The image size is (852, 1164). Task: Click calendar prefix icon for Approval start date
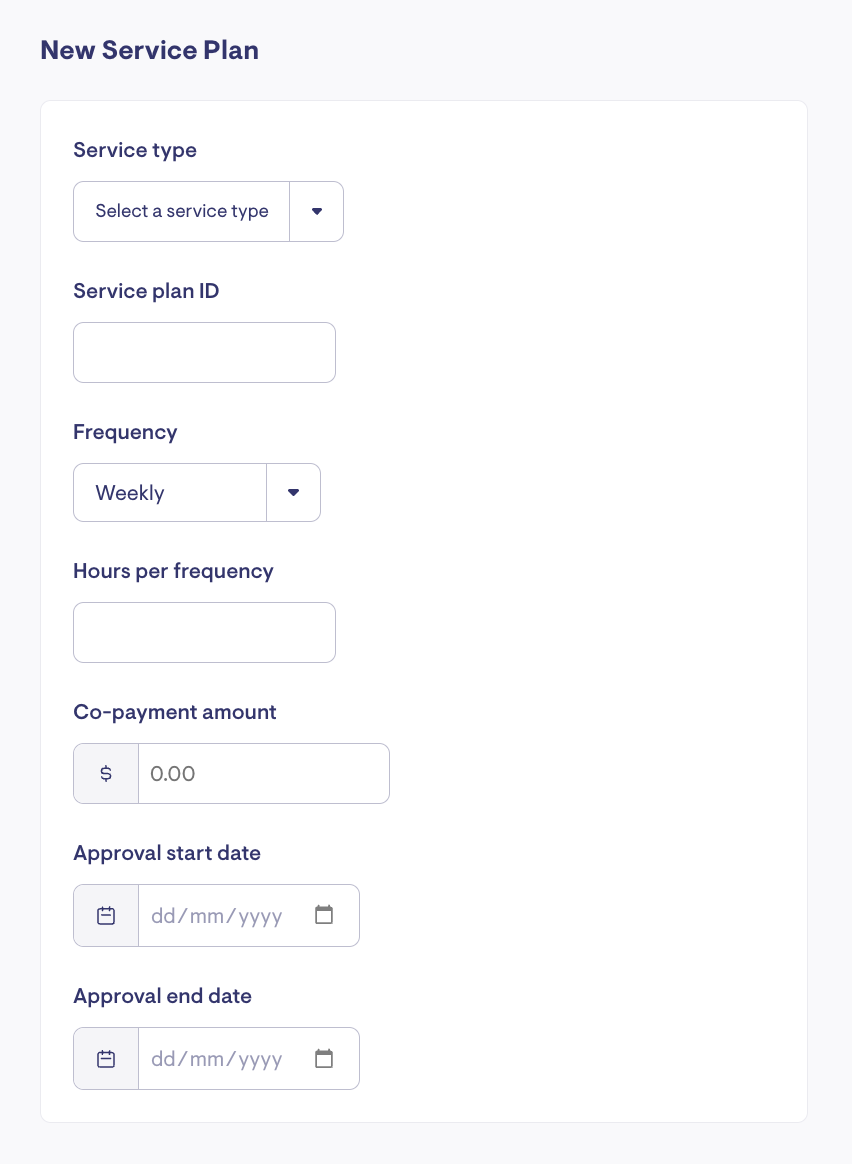106,915
